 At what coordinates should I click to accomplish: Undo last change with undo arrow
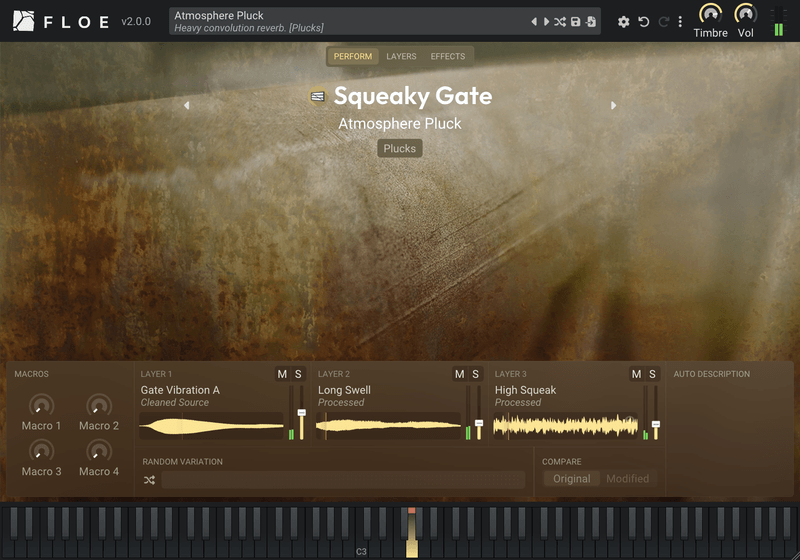[644, 21]
